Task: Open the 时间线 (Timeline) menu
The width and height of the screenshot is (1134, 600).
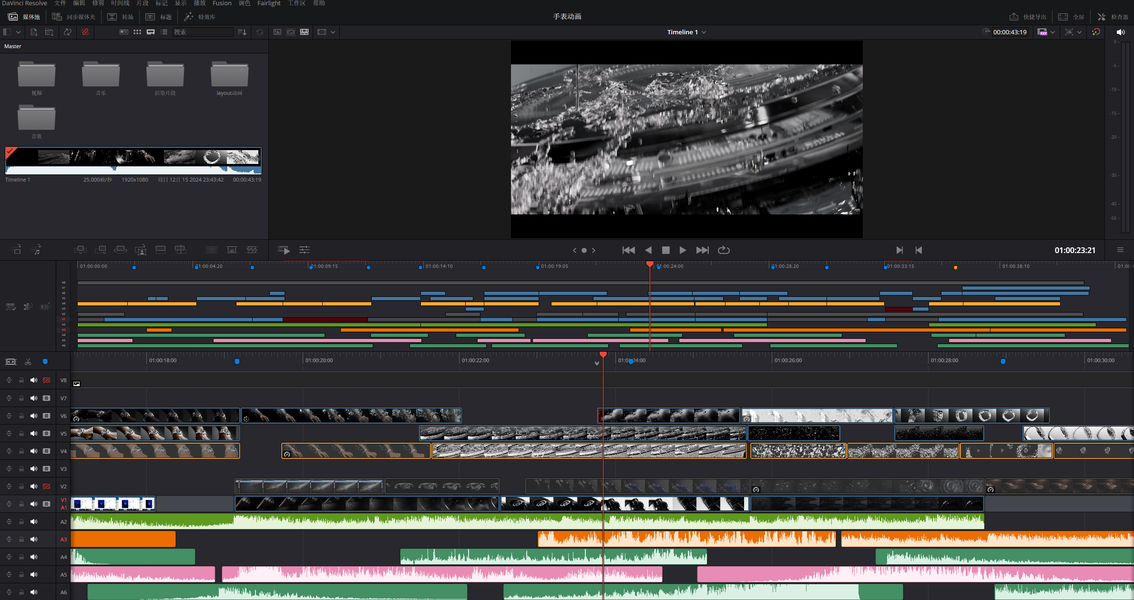Action: point(120,3)
